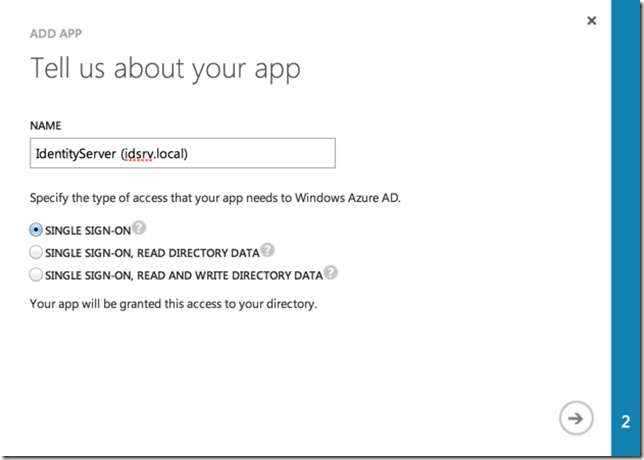644x460 pixels.
Task: Click the 'Tell us about your app' heading
Action: [165, 69]
